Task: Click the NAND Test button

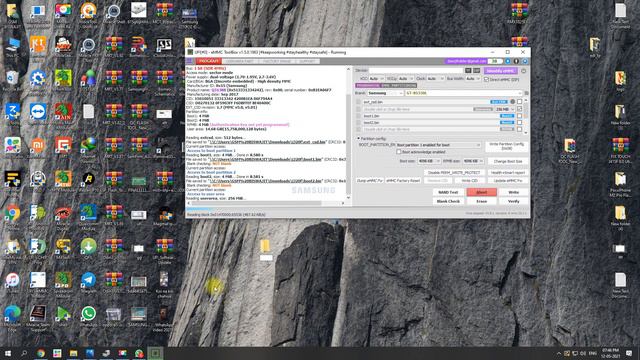Action: point(448,192)
